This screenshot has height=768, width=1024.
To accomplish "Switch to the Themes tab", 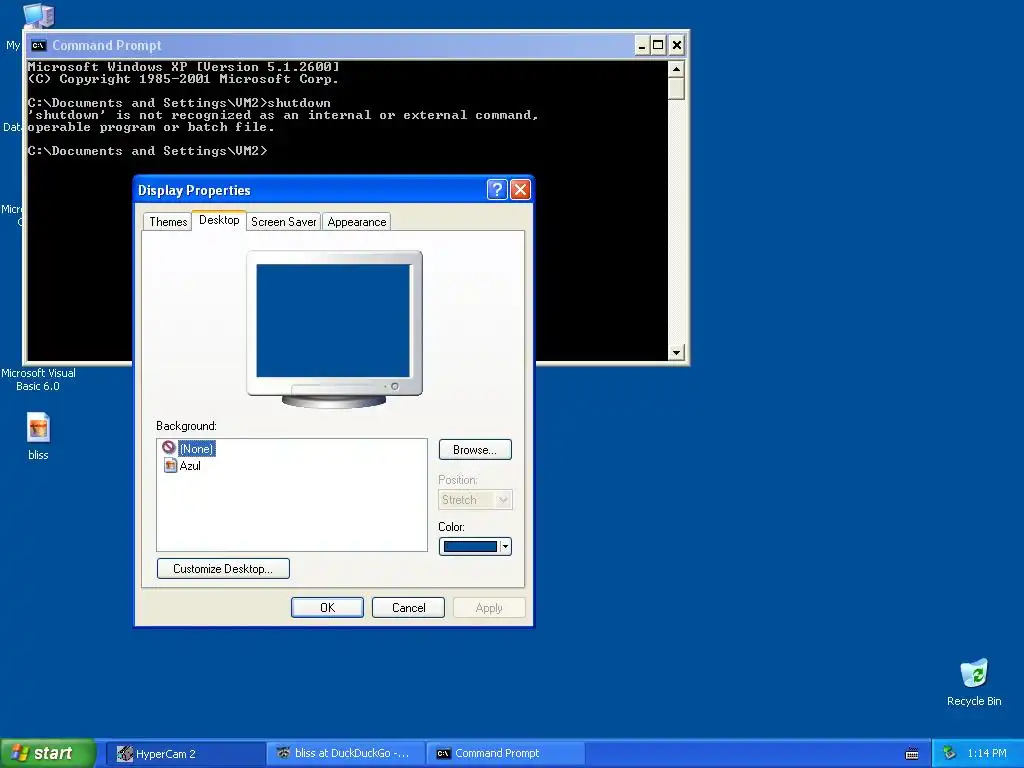I will (x=168, y=222).
